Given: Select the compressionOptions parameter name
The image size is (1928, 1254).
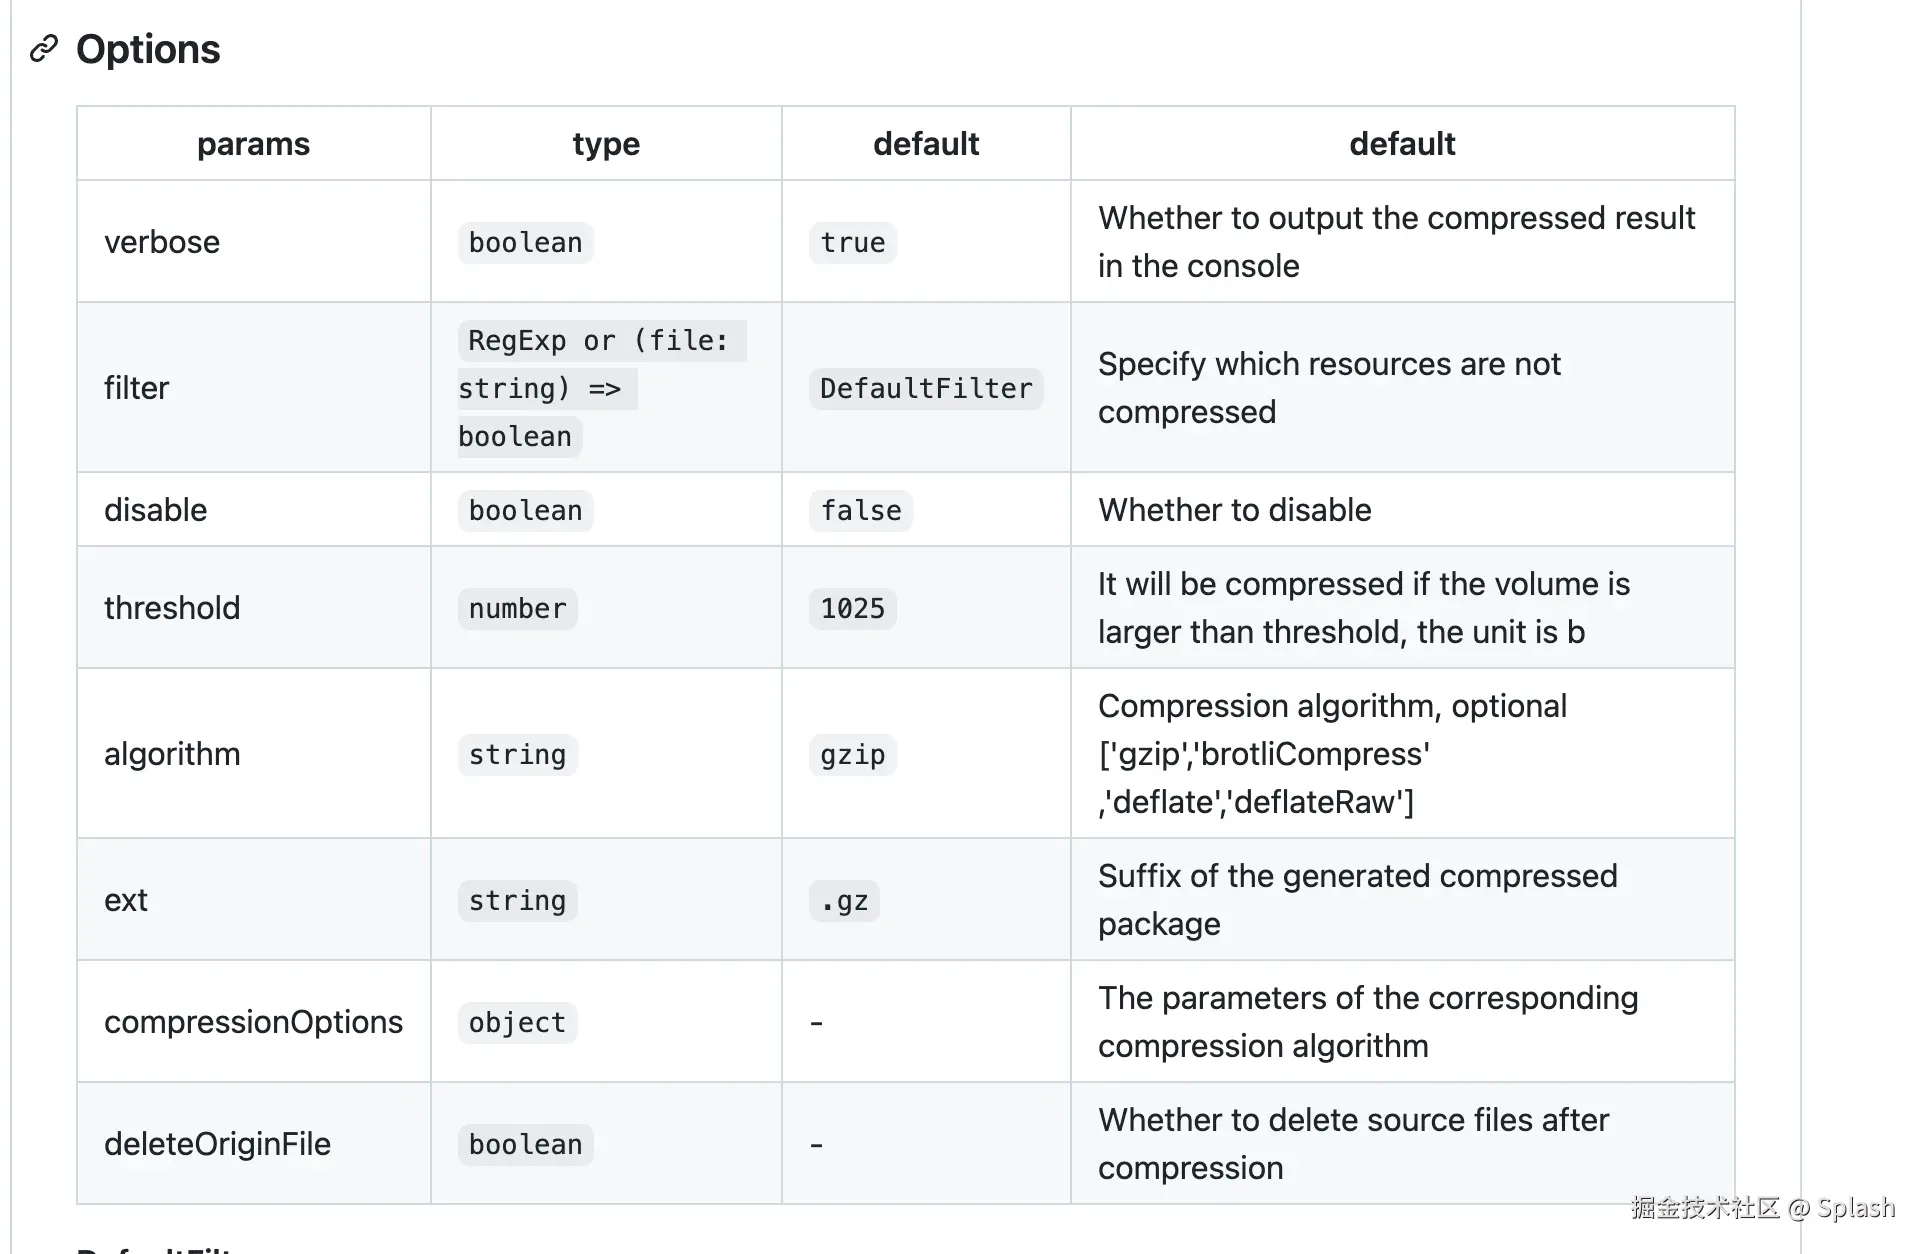Looking at the screenshot, I should 253,1022.
